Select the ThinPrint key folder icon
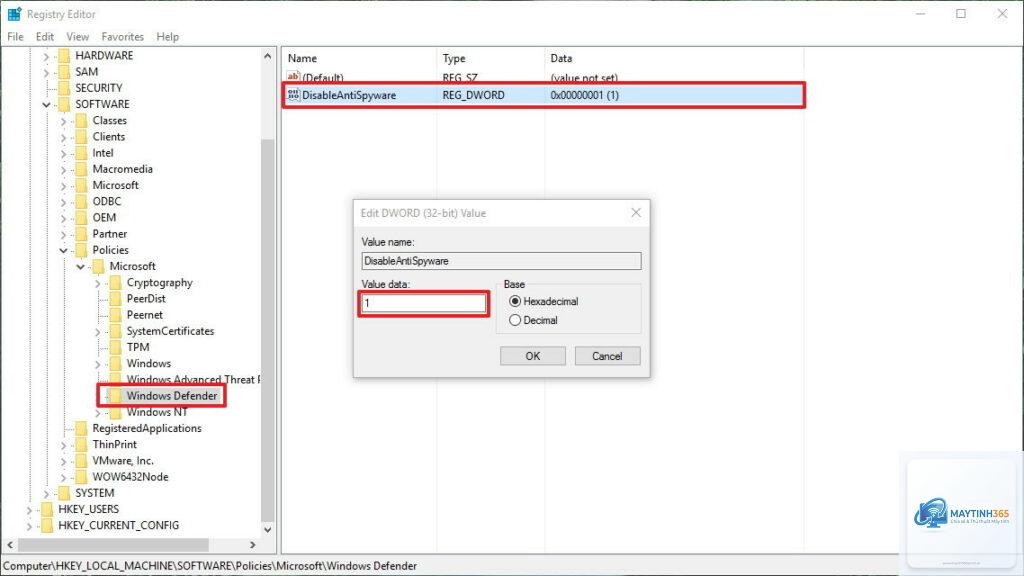 (x=81, y=445)
